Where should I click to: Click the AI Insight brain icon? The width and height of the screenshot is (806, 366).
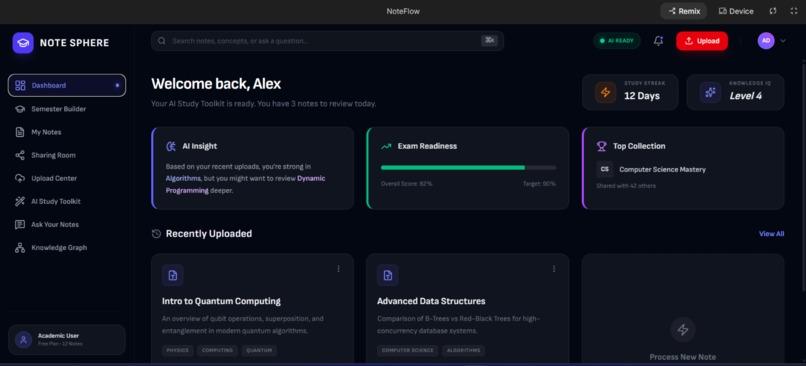(171, 146)
